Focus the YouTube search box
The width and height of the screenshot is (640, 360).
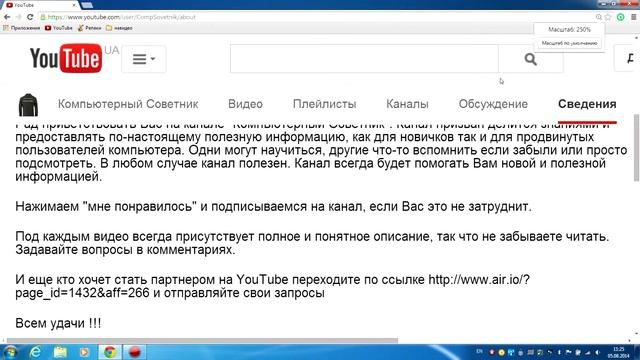364,59
